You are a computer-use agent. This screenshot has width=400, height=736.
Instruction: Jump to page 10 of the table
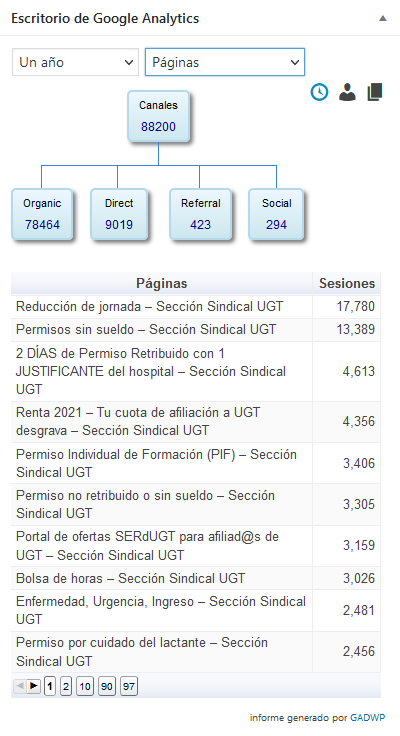click(85, 687)
